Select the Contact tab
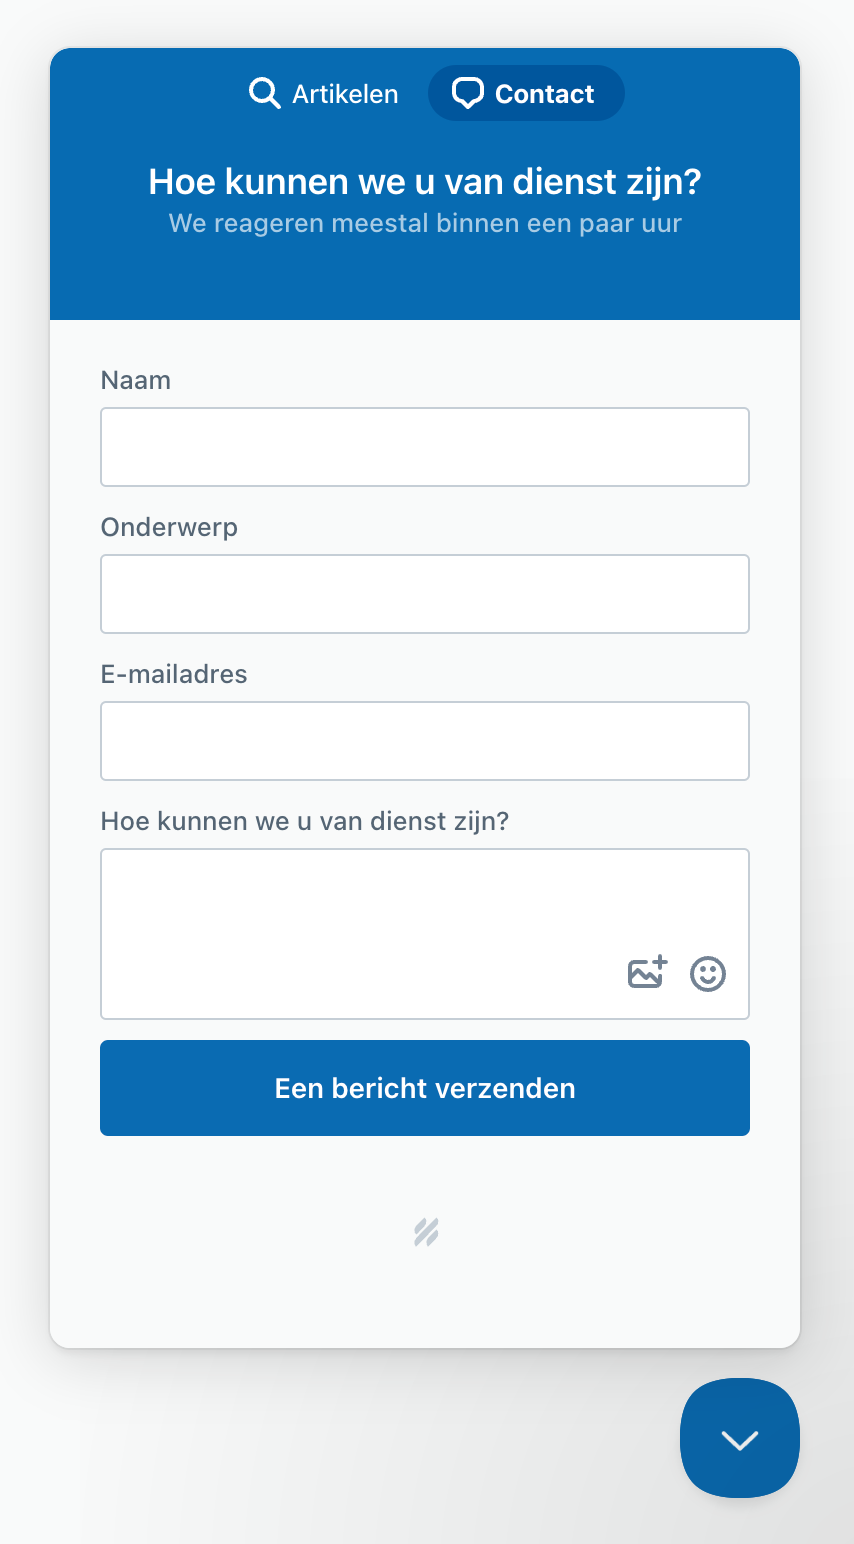This screenshot has width=854, height=1544. tap(526, 94)
